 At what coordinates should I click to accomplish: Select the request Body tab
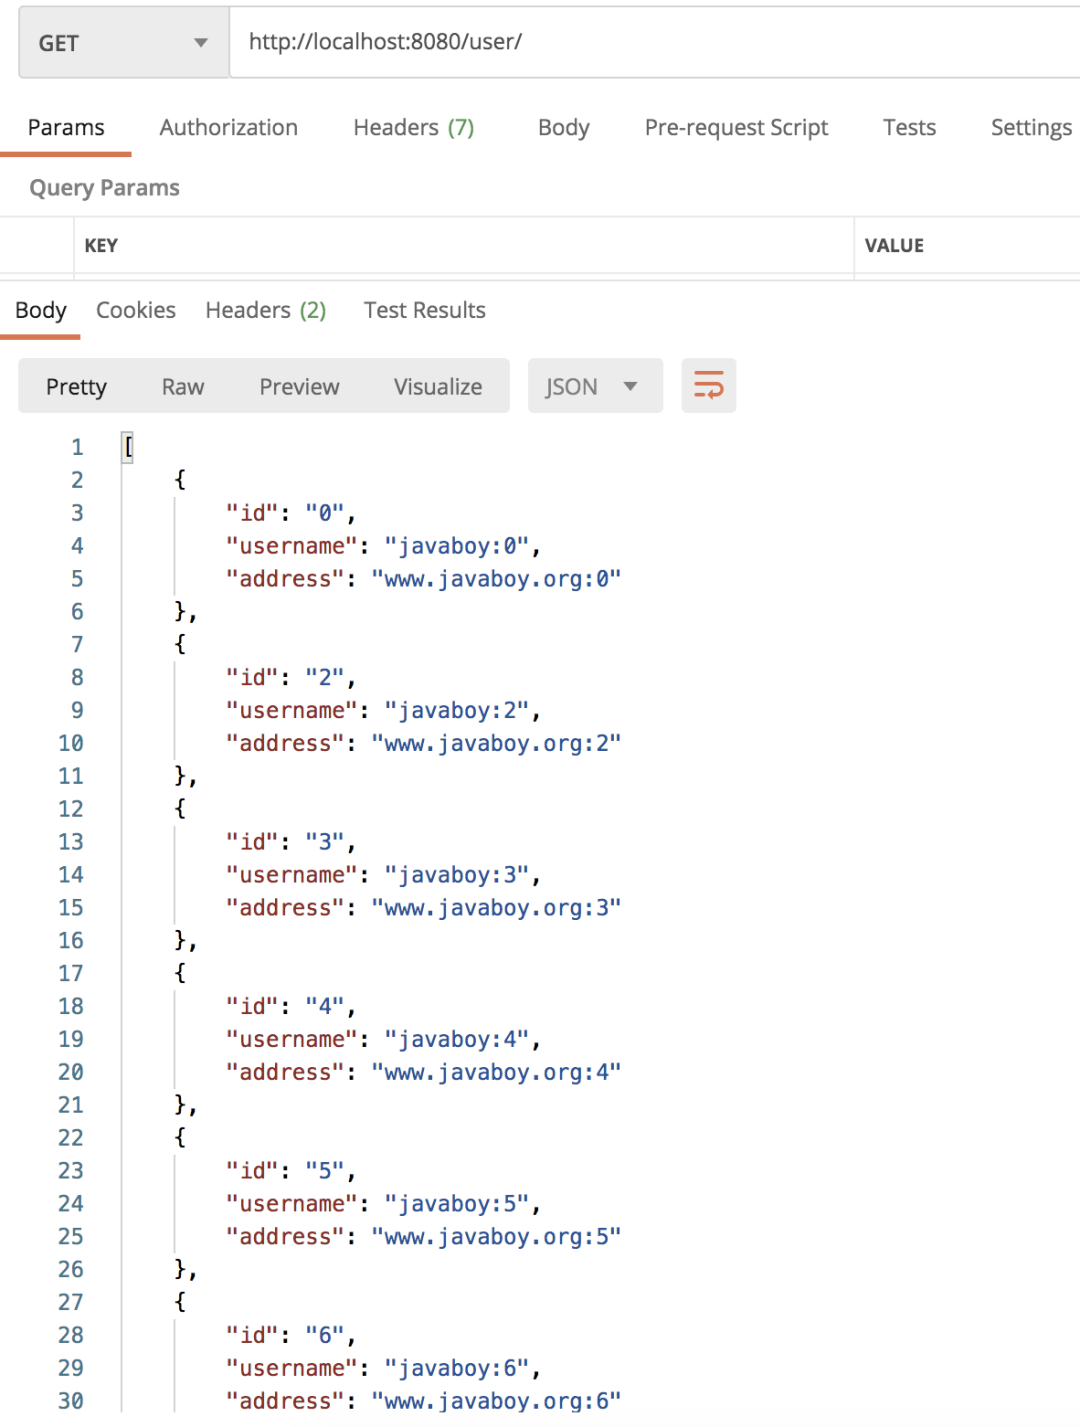(563, 128)
